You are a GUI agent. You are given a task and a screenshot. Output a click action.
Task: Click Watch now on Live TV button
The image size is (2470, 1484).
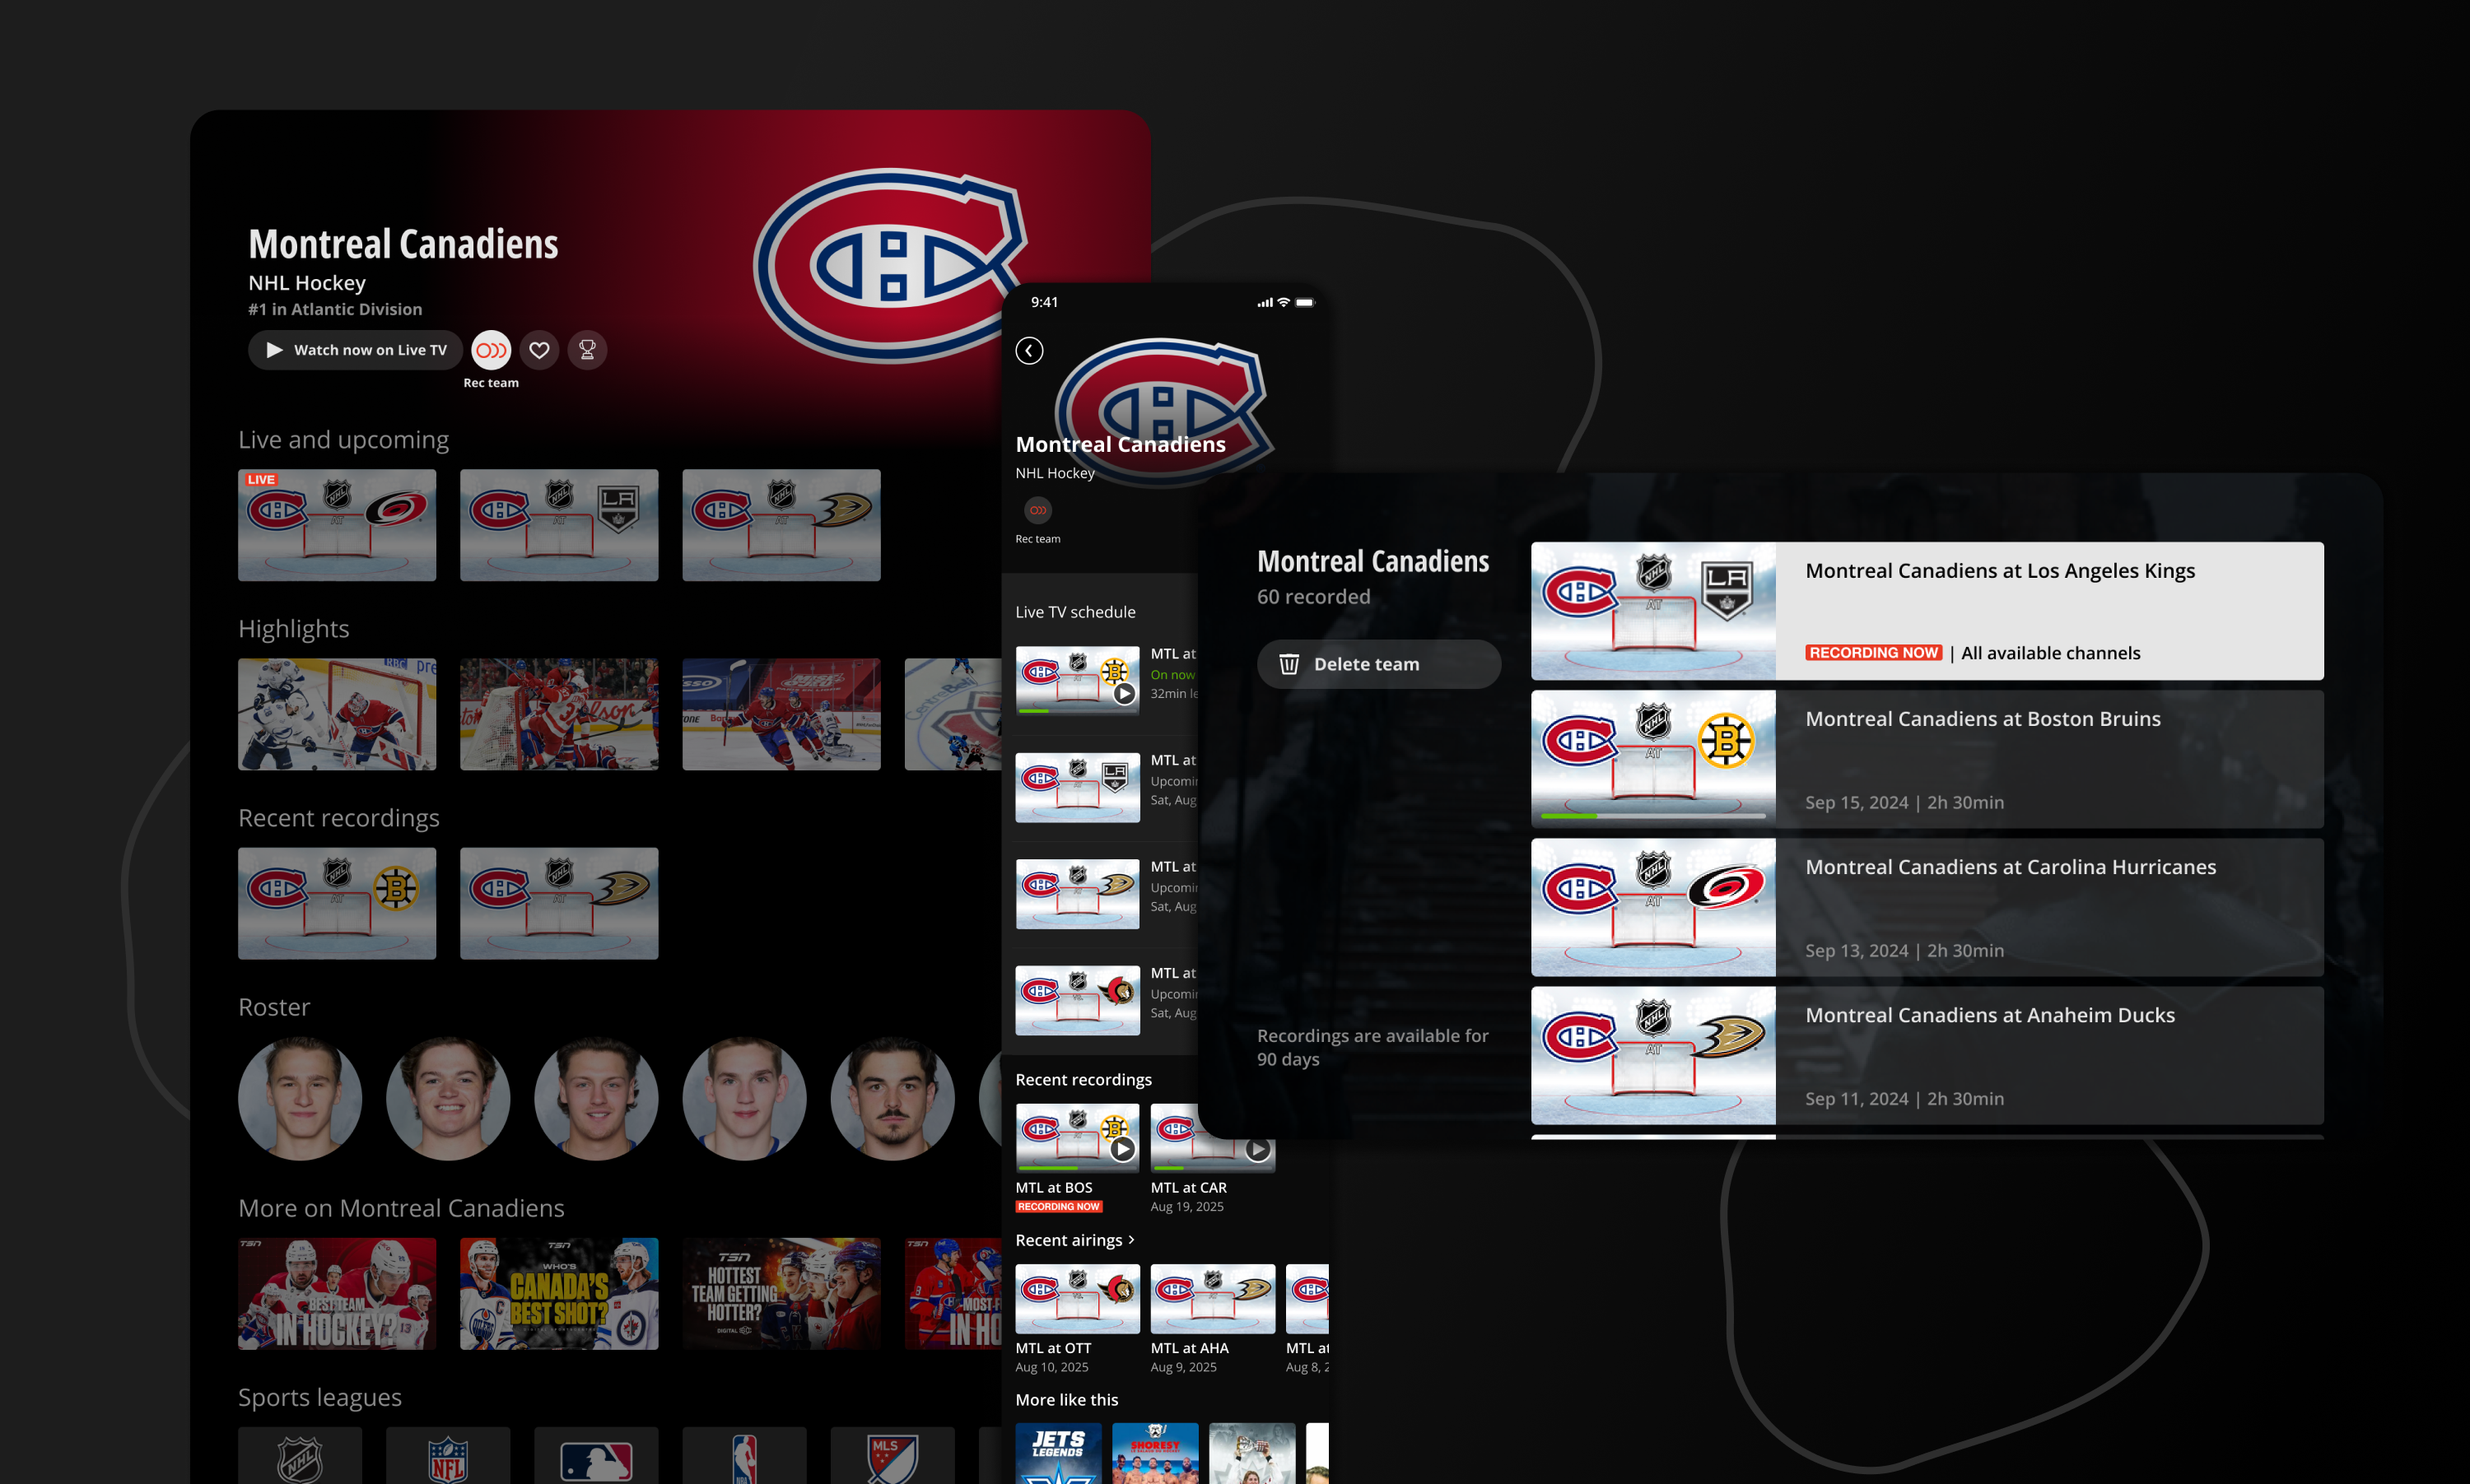tap(355, 350)
